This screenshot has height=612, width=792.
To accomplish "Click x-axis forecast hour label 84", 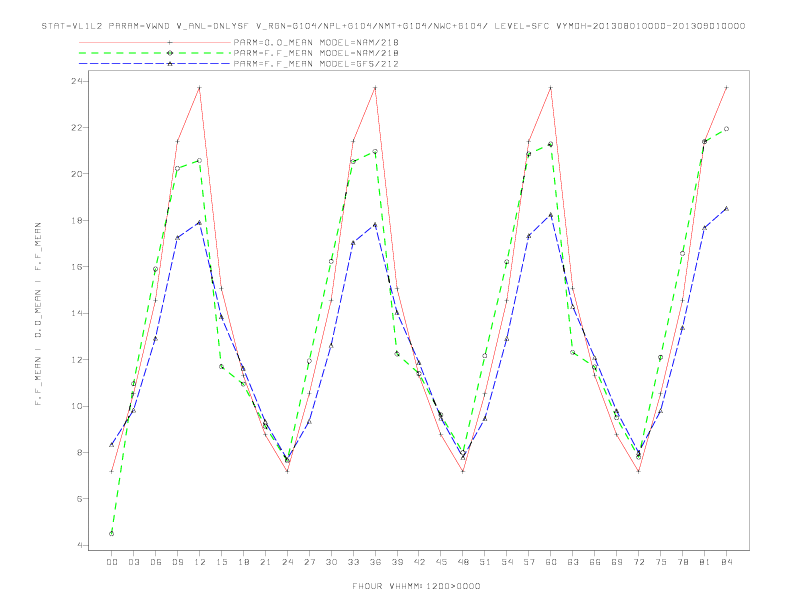I will (727, 562).
